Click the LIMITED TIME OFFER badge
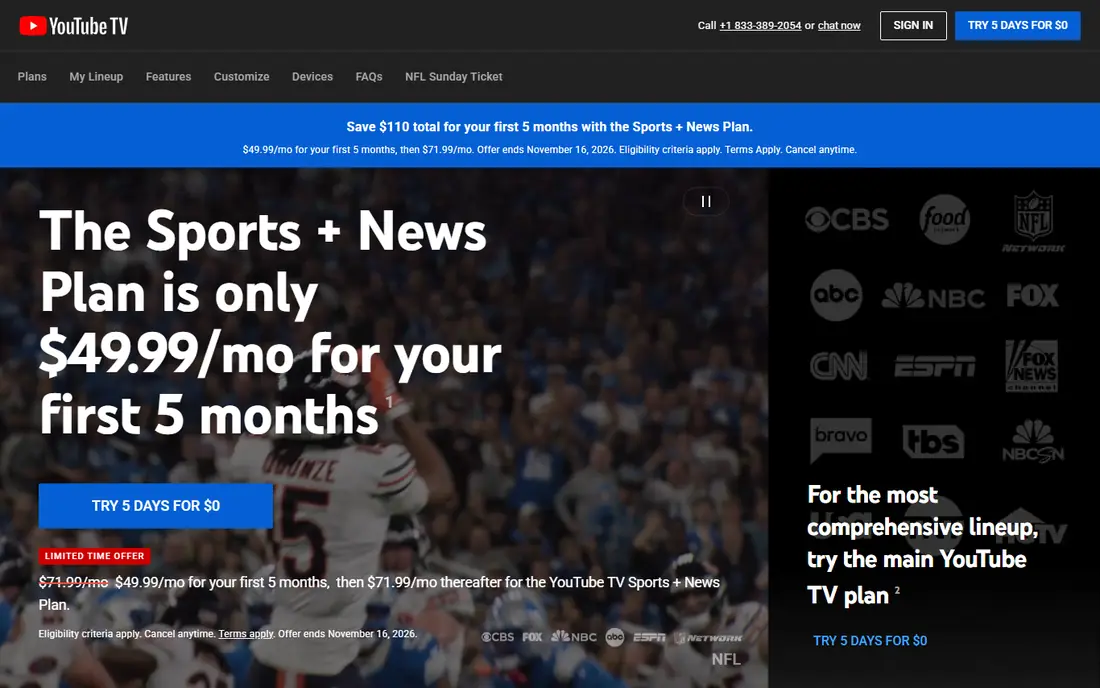 click(x=94, y=556)
